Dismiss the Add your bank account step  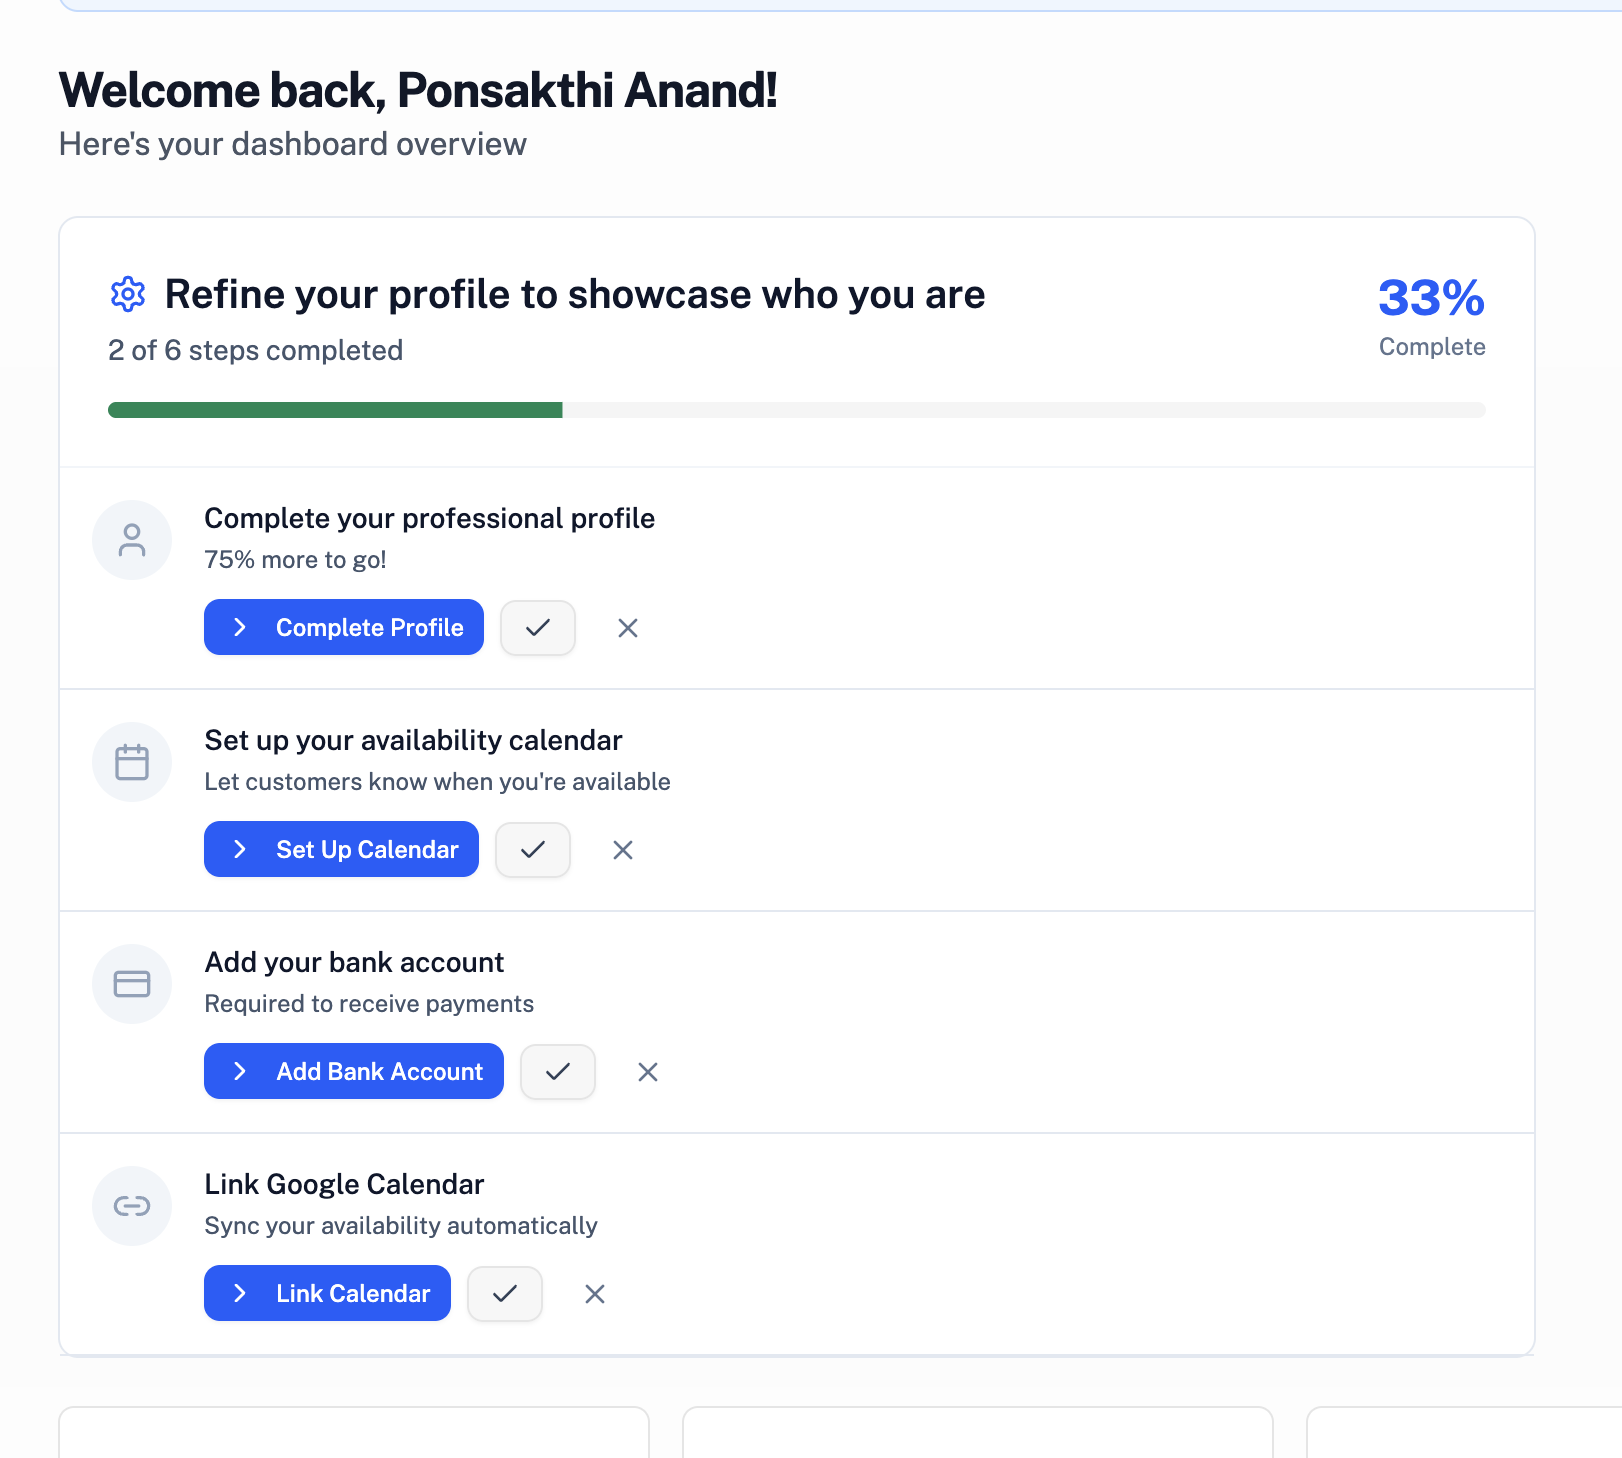pos(648,1072)
